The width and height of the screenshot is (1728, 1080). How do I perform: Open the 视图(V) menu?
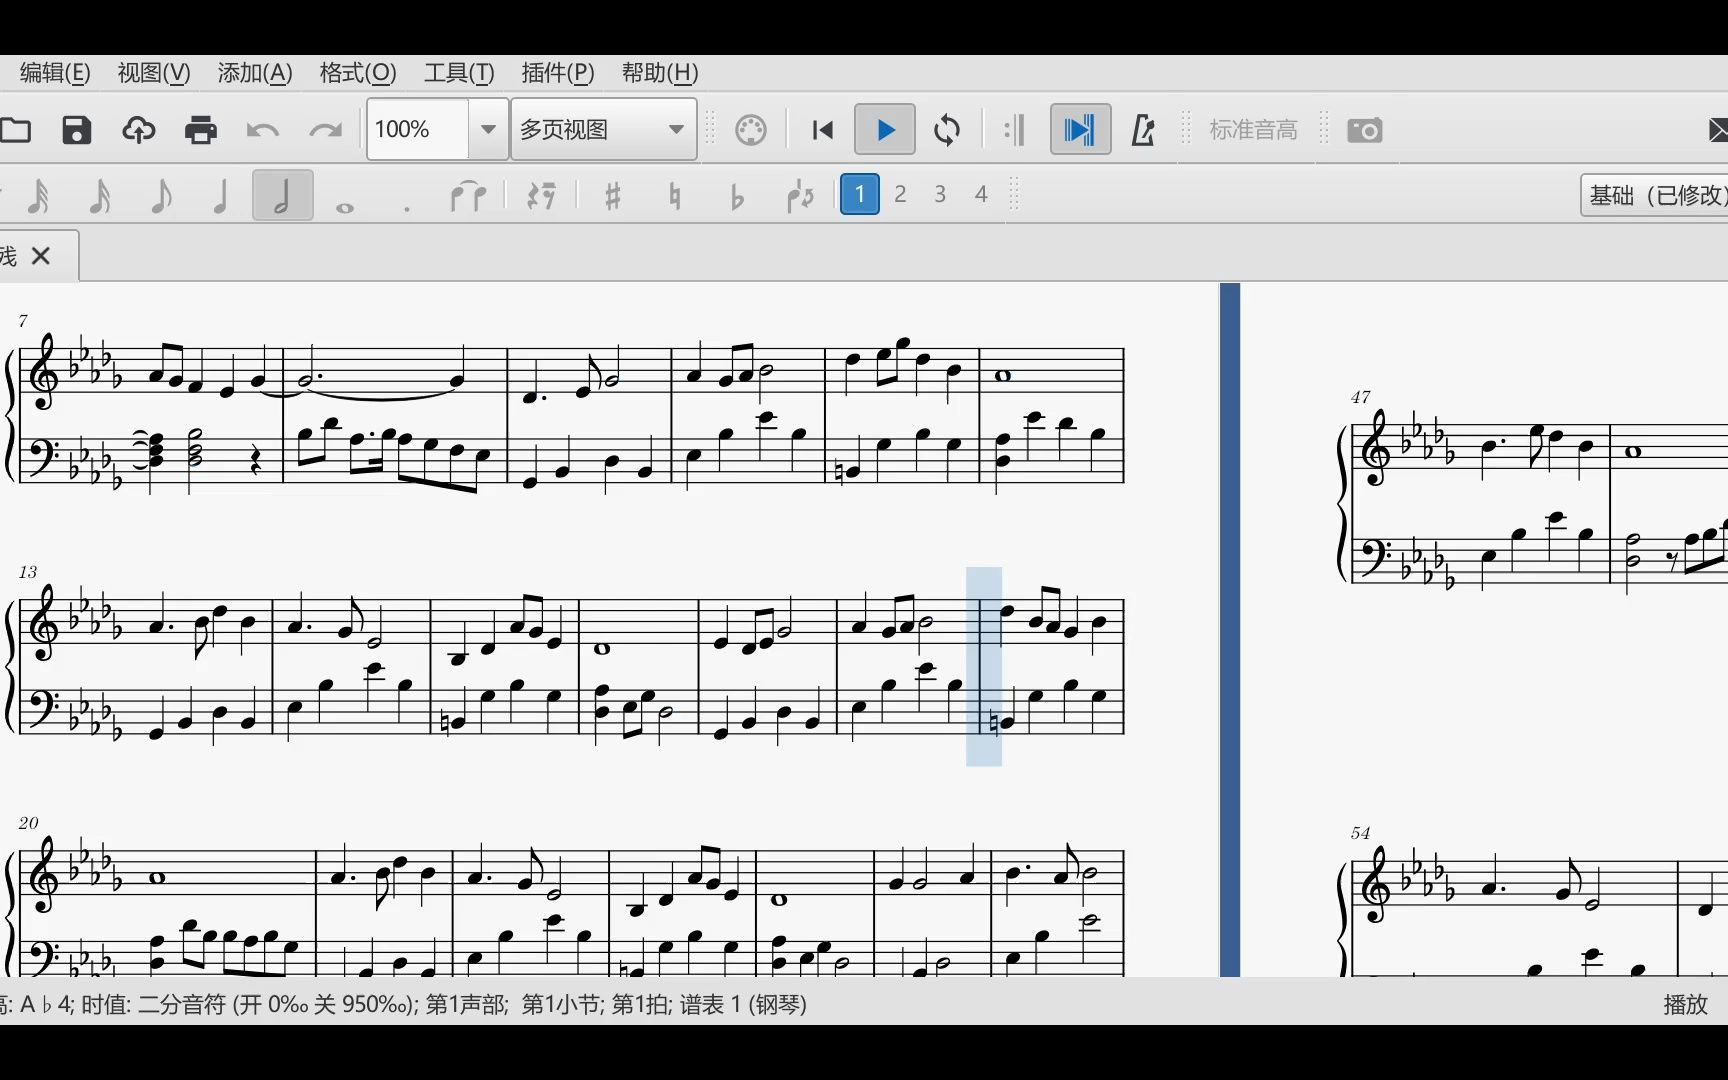pos(153,73)
